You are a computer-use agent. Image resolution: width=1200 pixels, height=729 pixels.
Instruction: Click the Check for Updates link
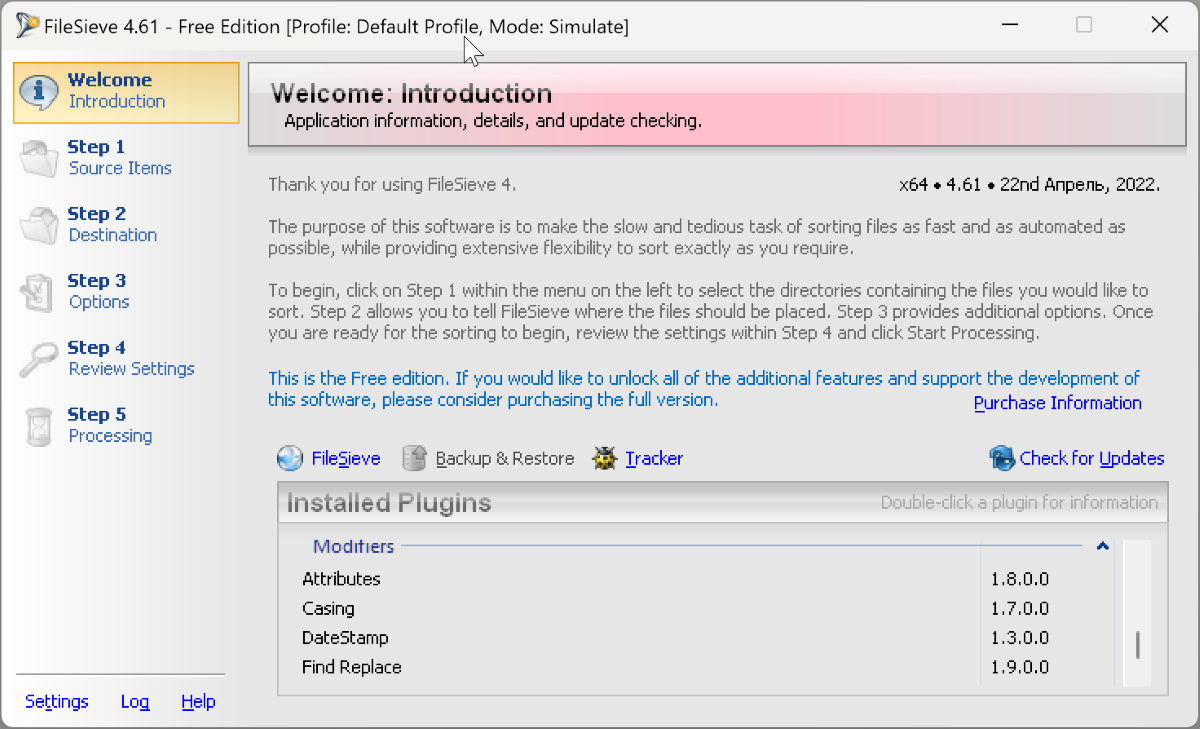pos(1092,459)
